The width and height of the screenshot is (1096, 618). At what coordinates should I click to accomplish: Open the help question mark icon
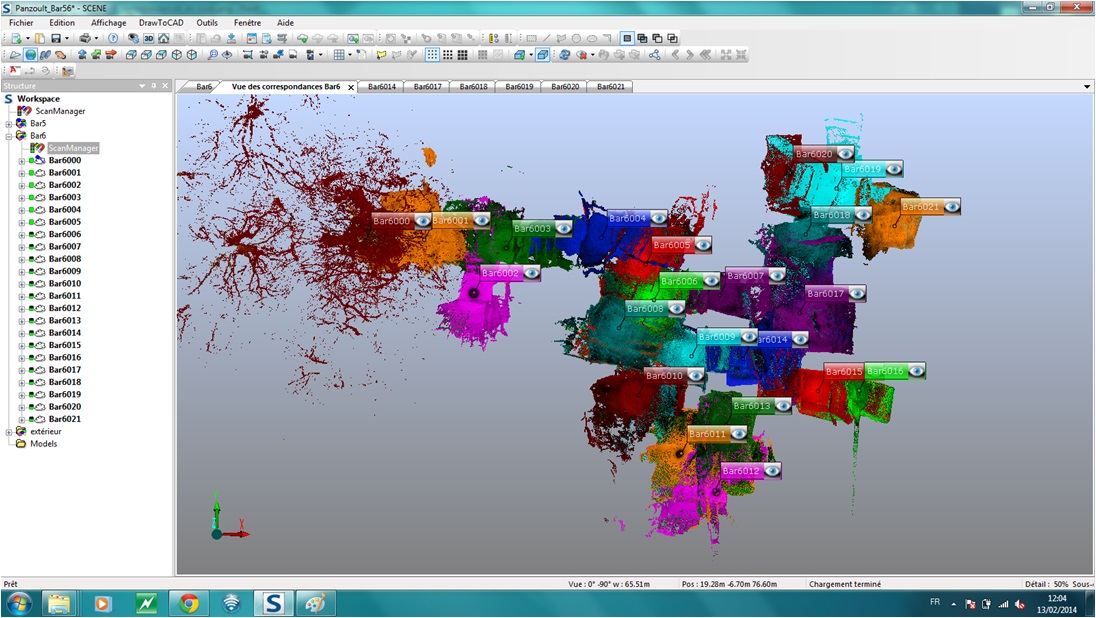(113, 38)
